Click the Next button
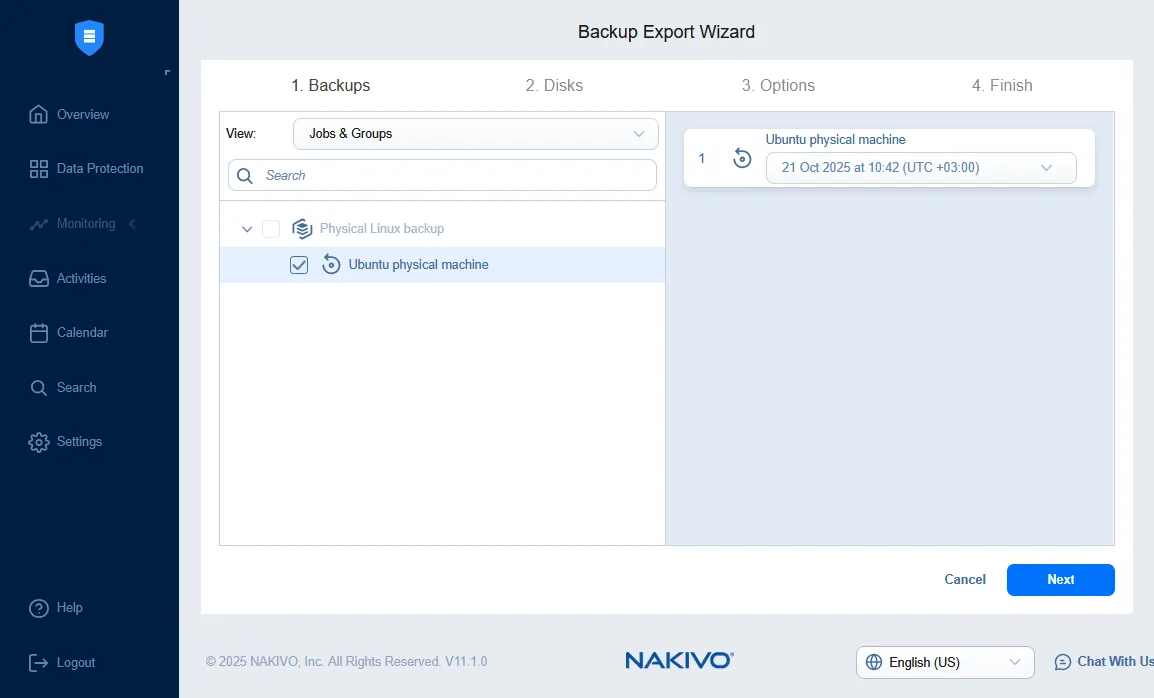Screen dimensions: 1154x698 click(1061, 579)
